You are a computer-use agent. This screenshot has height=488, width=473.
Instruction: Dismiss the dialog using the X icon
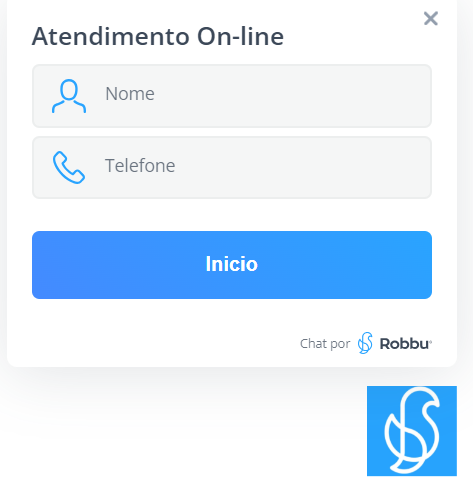click(x=431, y=18)
